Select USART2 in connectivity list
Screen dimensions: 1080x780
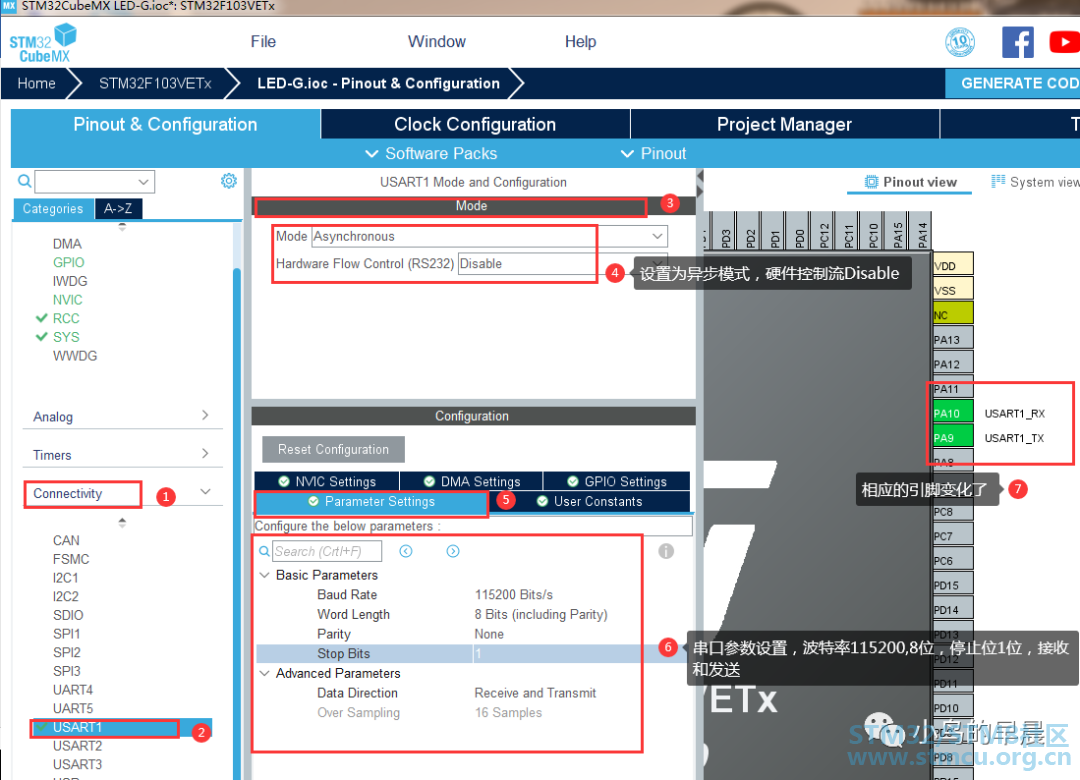78,746
